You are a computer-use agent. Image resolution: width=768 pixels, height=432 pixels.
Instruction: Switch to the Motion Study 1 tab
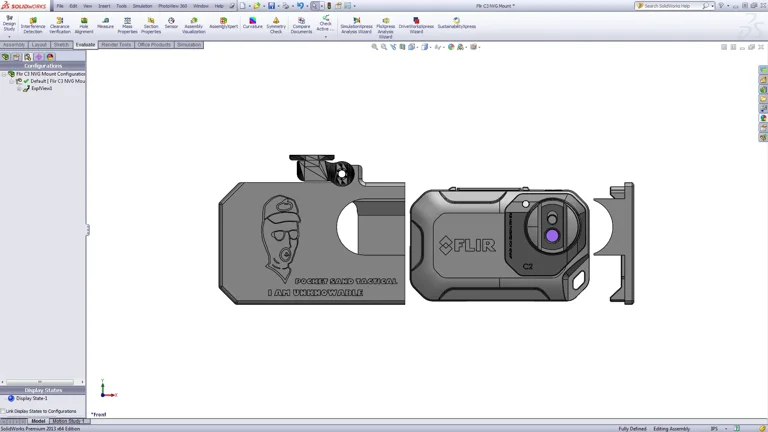click(x=68, y=421)
